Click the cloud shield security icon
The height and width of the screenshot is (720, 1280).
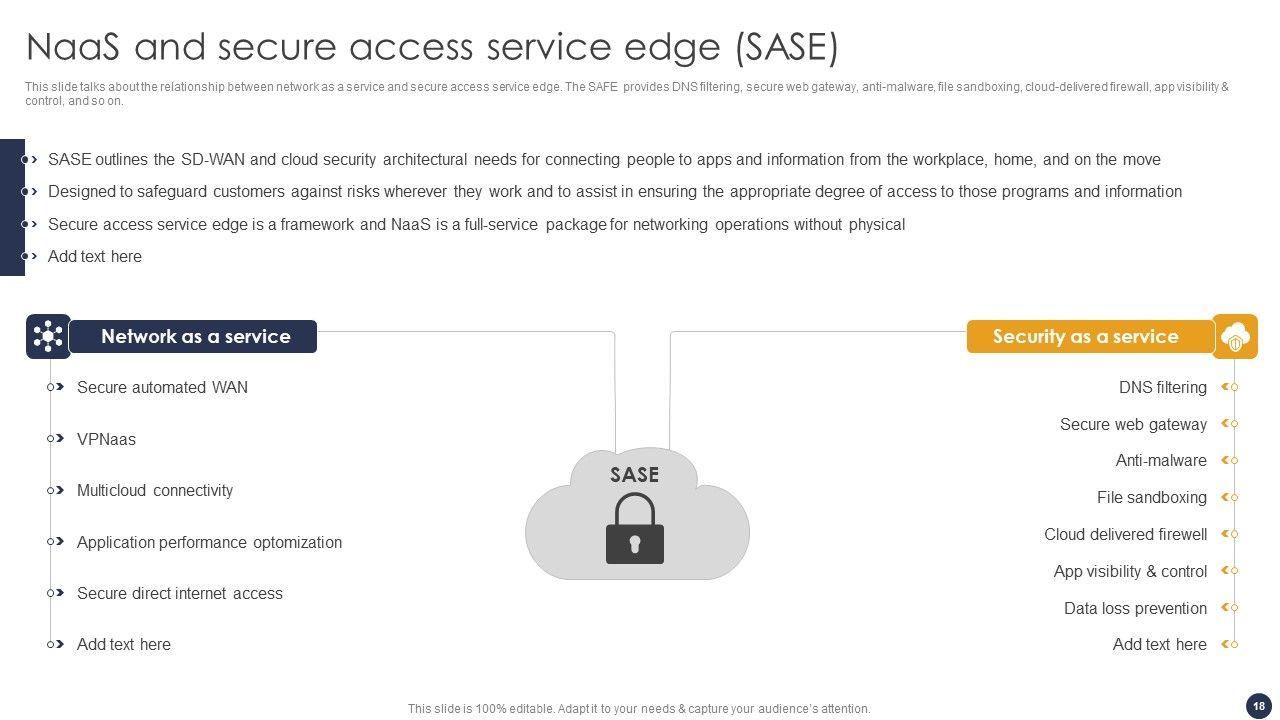[1235, 337]
